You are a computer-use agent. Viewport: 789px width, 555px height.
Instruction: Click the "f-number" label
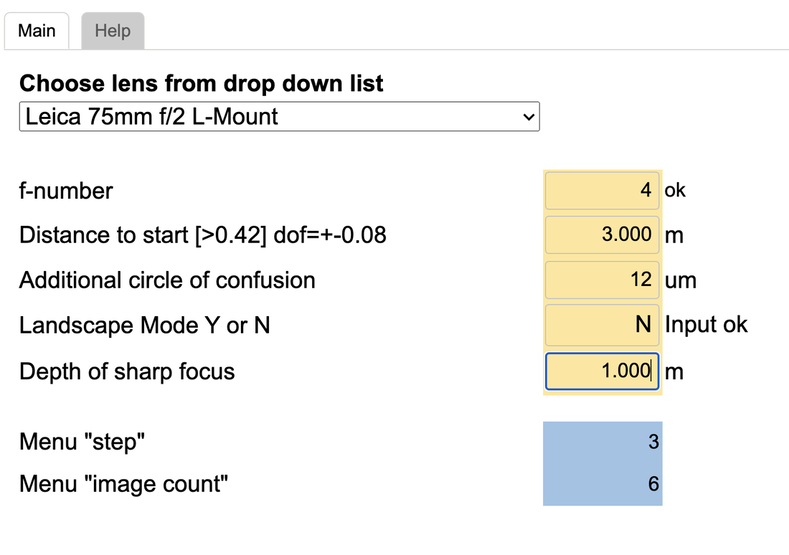66,191
